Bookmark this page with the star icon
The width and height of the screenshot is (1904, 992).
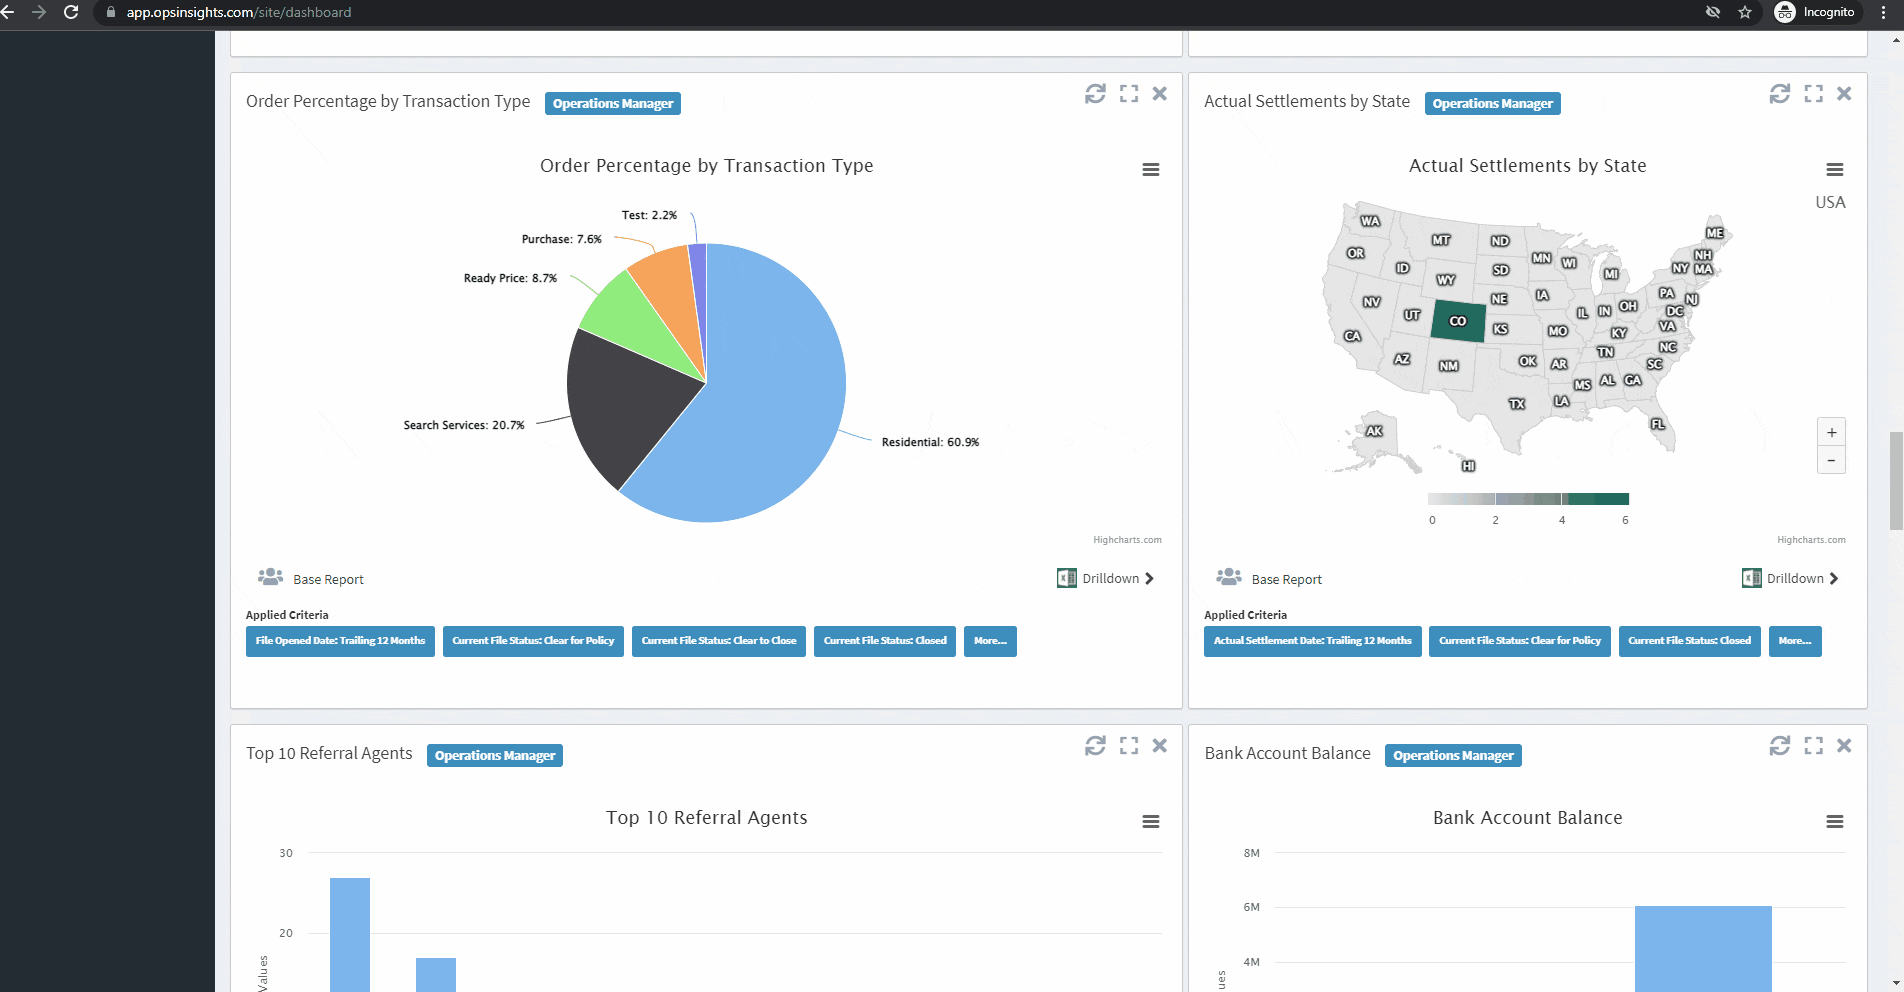1745,12
